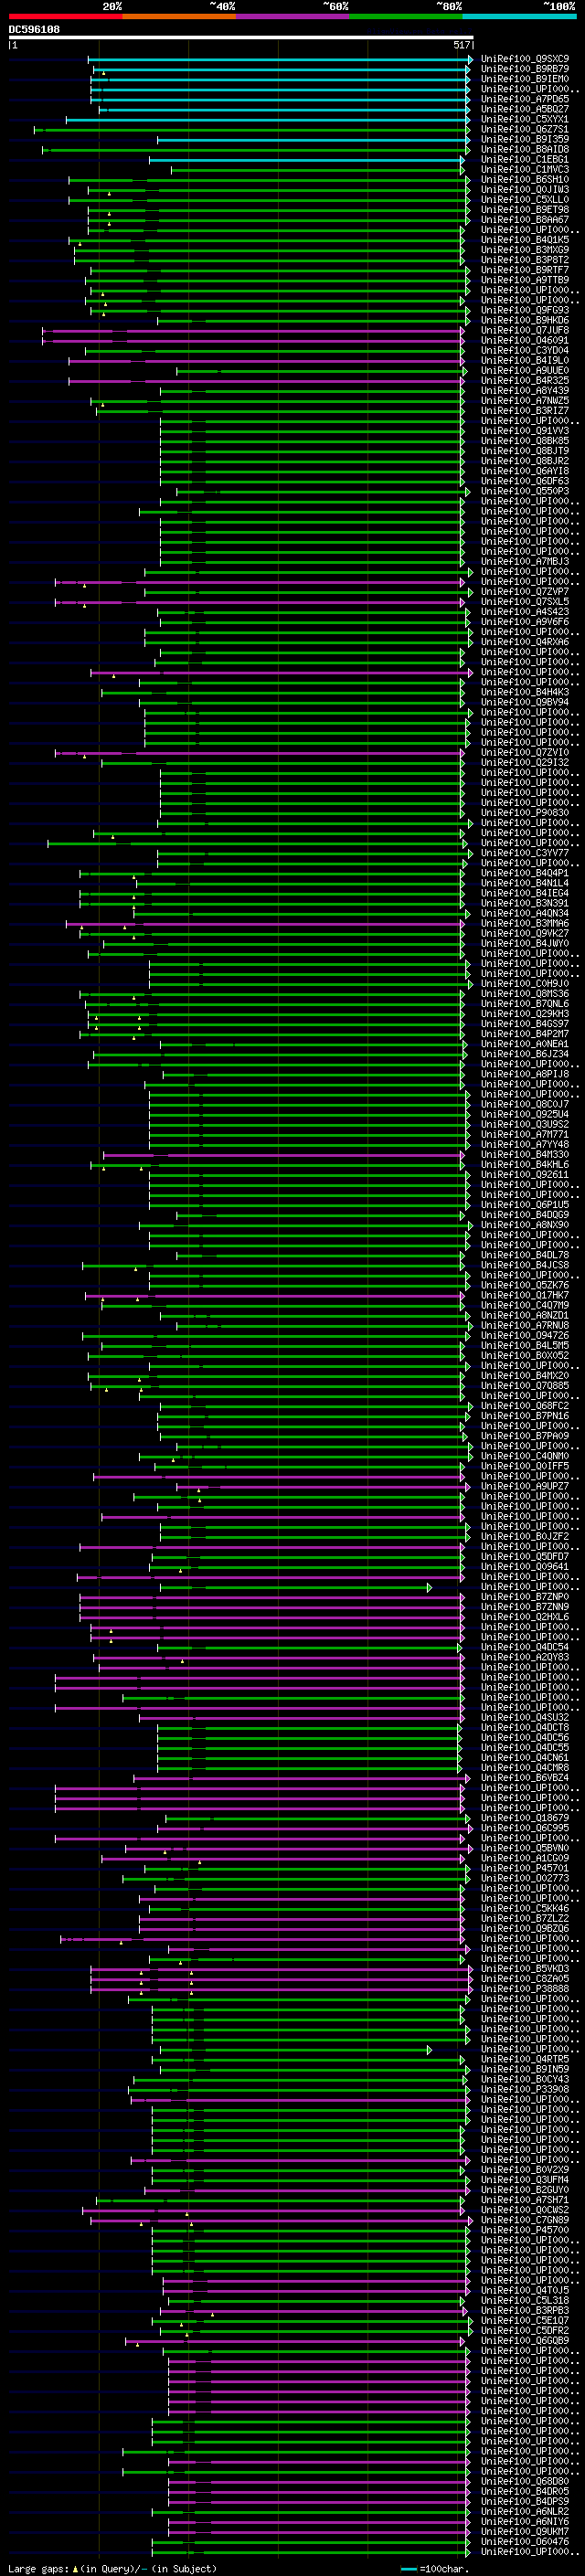Click the orange ~40% identity legend segment
585x2576 pixels.
click(179, 16)
